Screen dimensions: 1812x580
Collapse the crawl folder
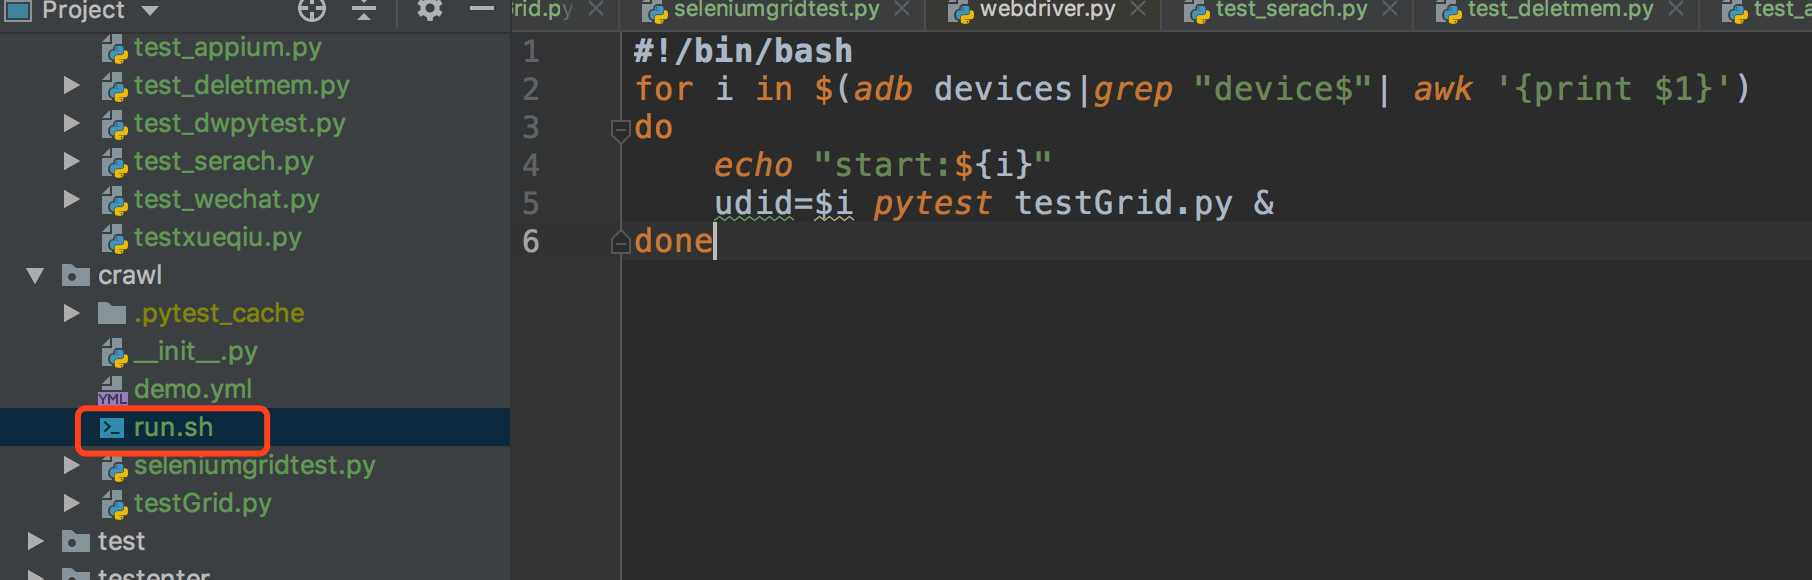pyautogui.click(x=36, y=275)
